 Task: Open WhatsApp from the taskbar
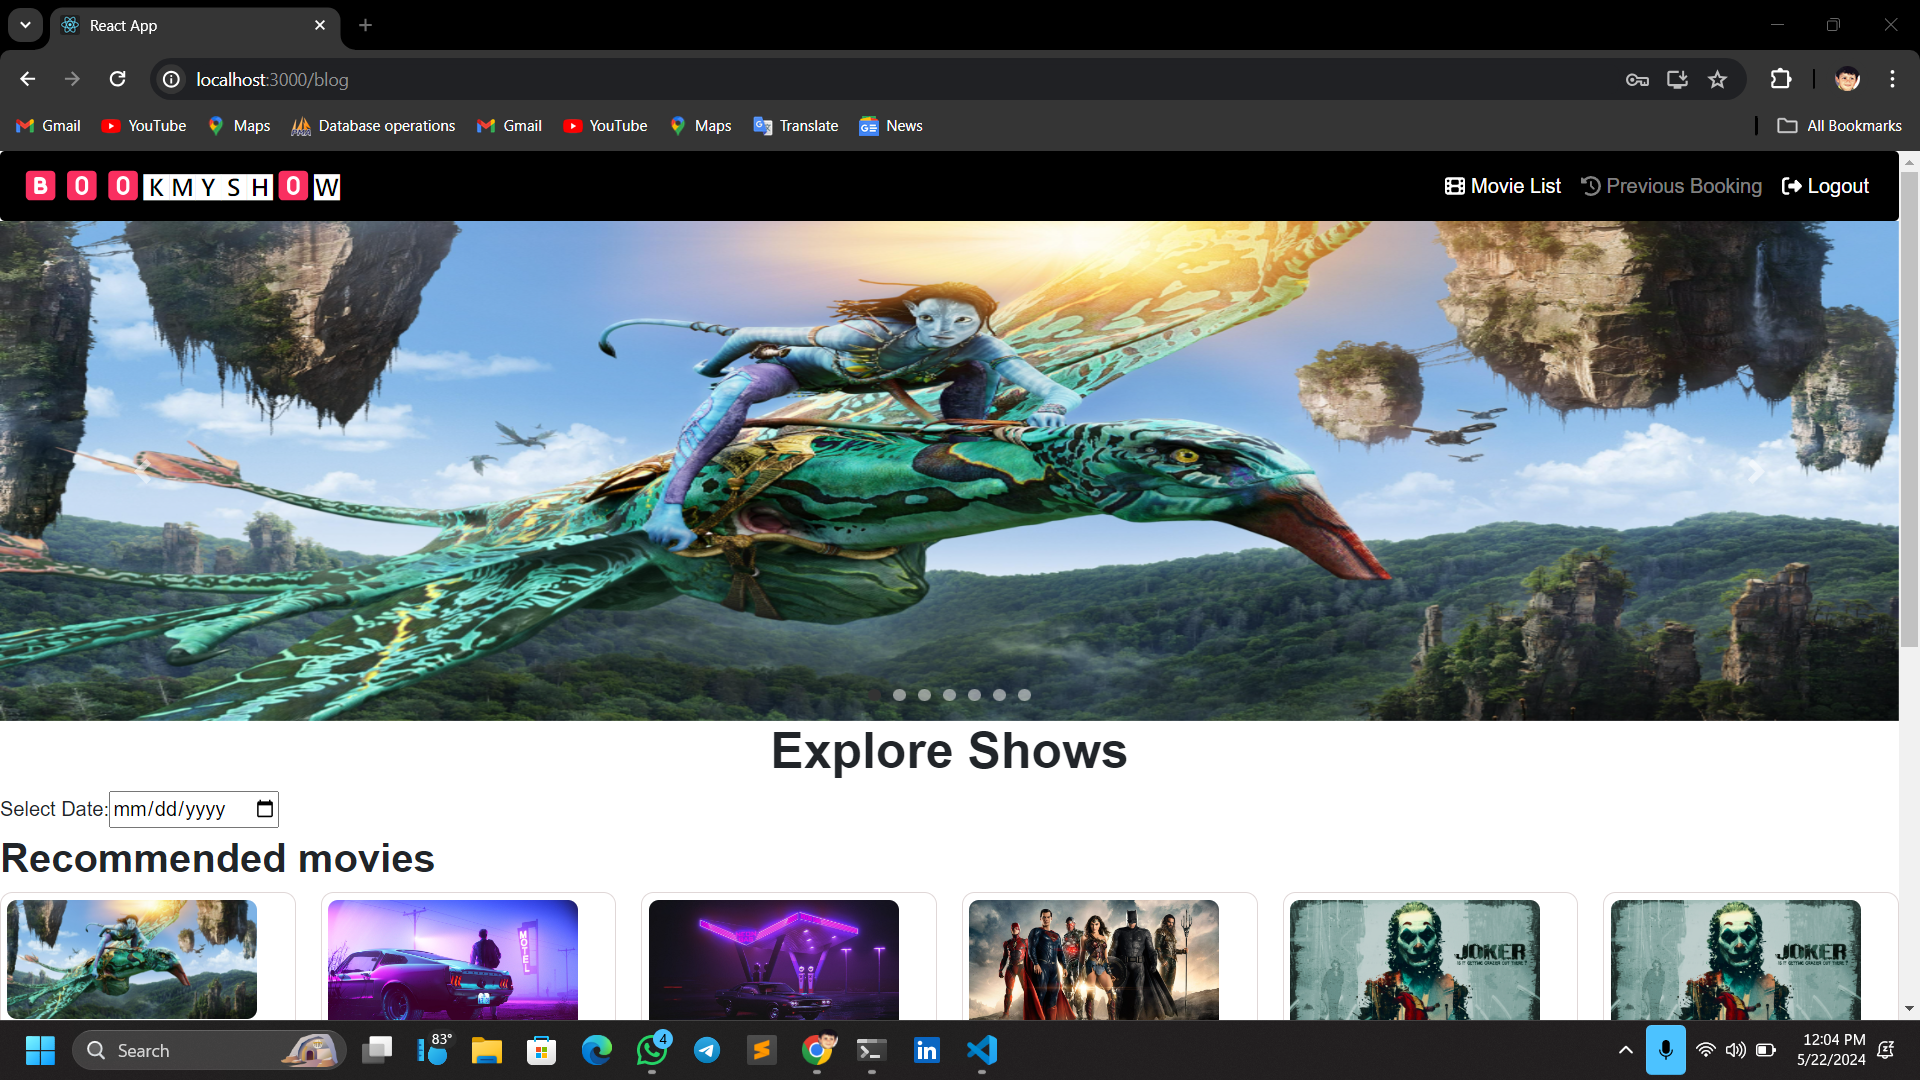click(x=652, y=1050)
